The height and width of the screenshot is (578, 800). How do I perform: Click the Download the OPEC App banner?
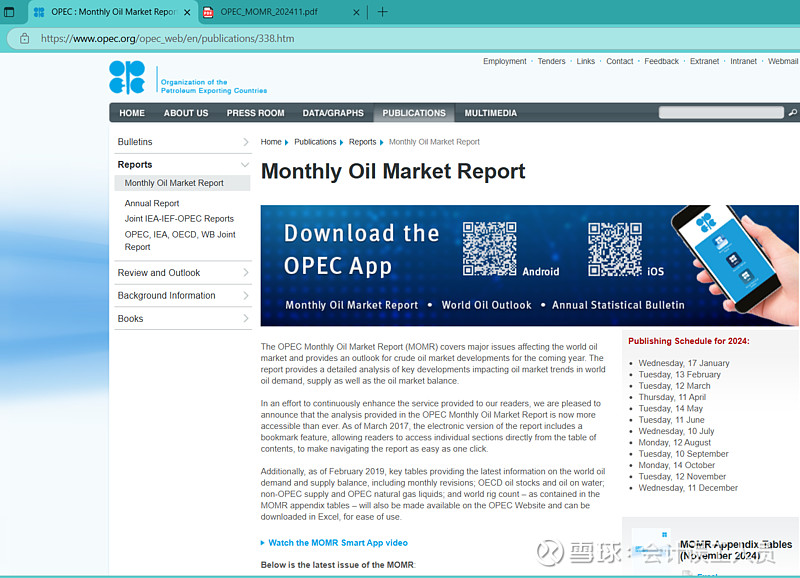click(529, 265)
